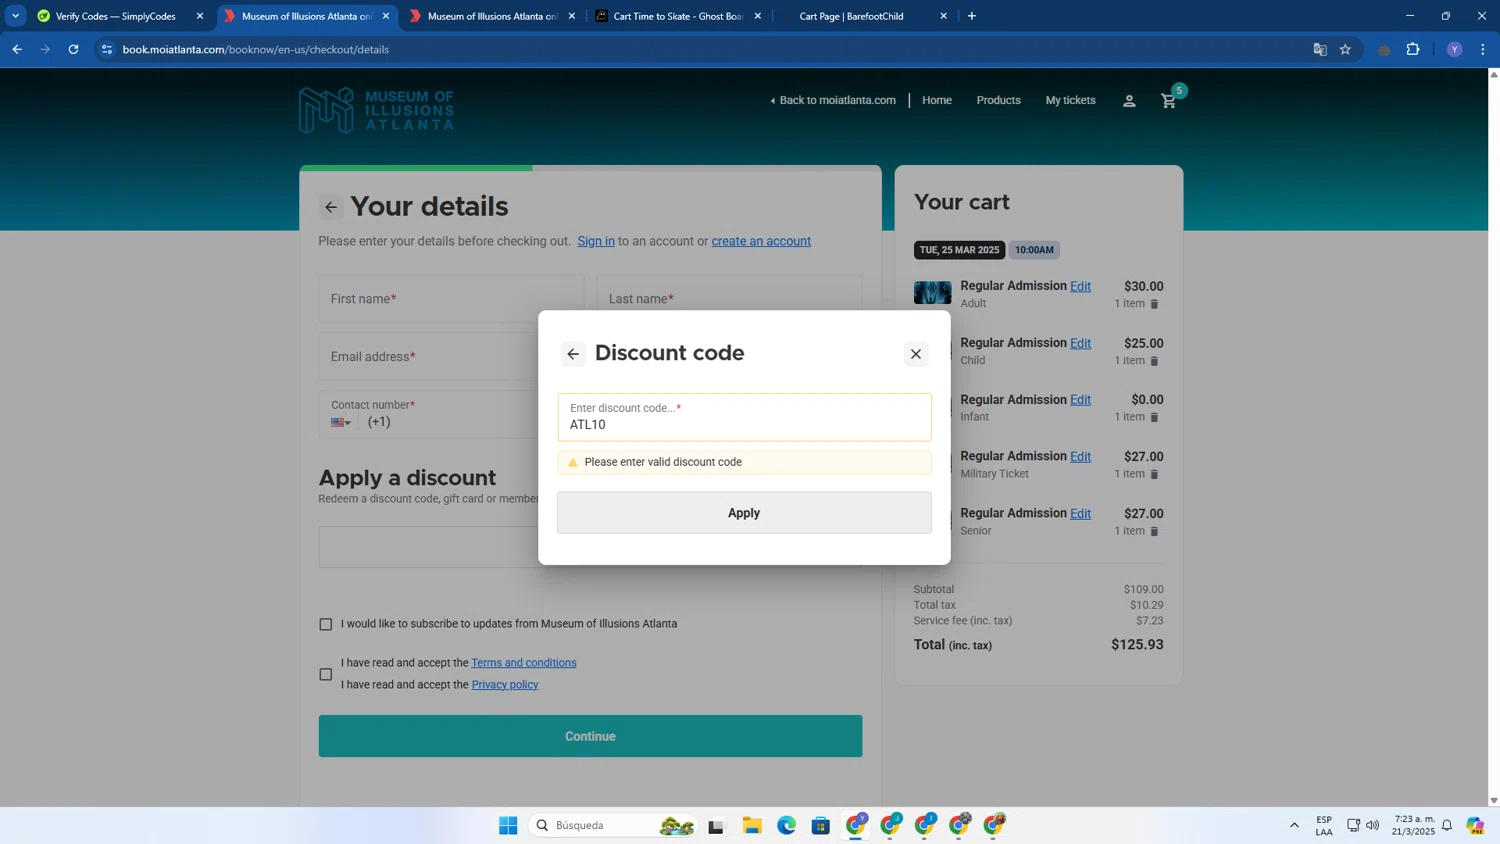Viewport: 1500px width, 844px height.
Task: Close the Discount code dialog
Action: click(x=915, y=354)
